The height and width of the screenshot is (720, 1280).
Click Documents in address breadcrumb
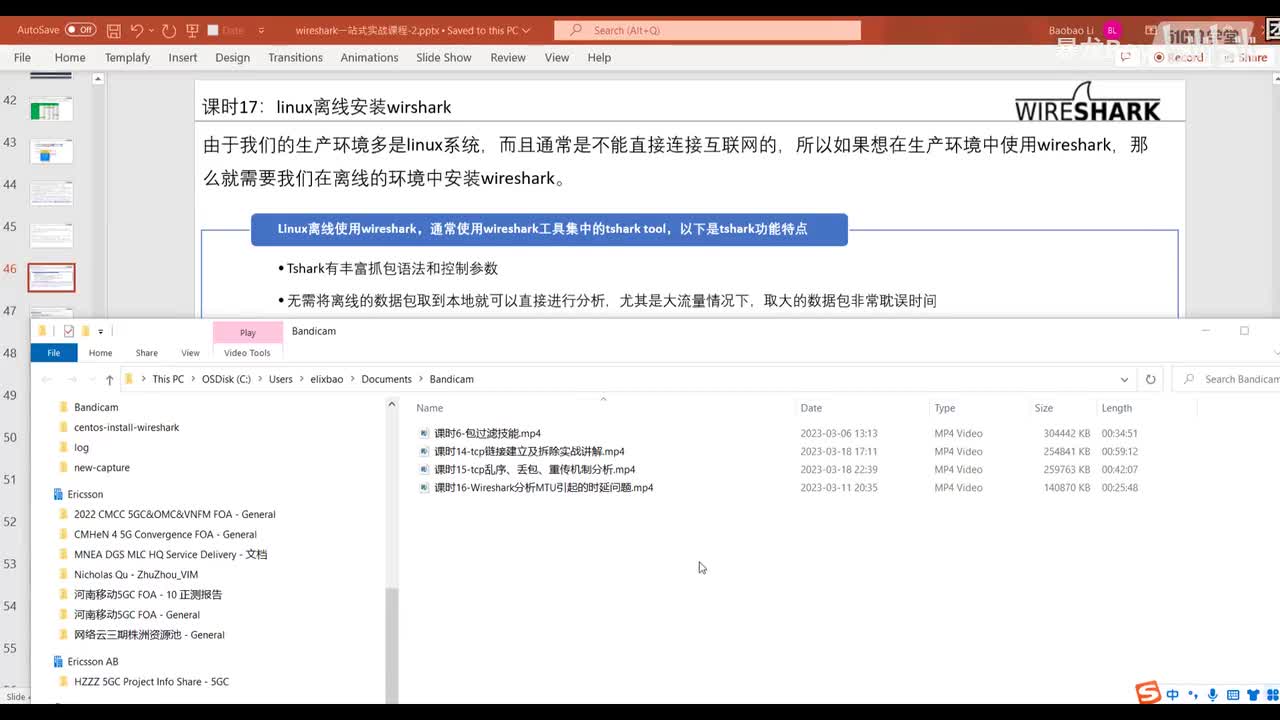386,380
